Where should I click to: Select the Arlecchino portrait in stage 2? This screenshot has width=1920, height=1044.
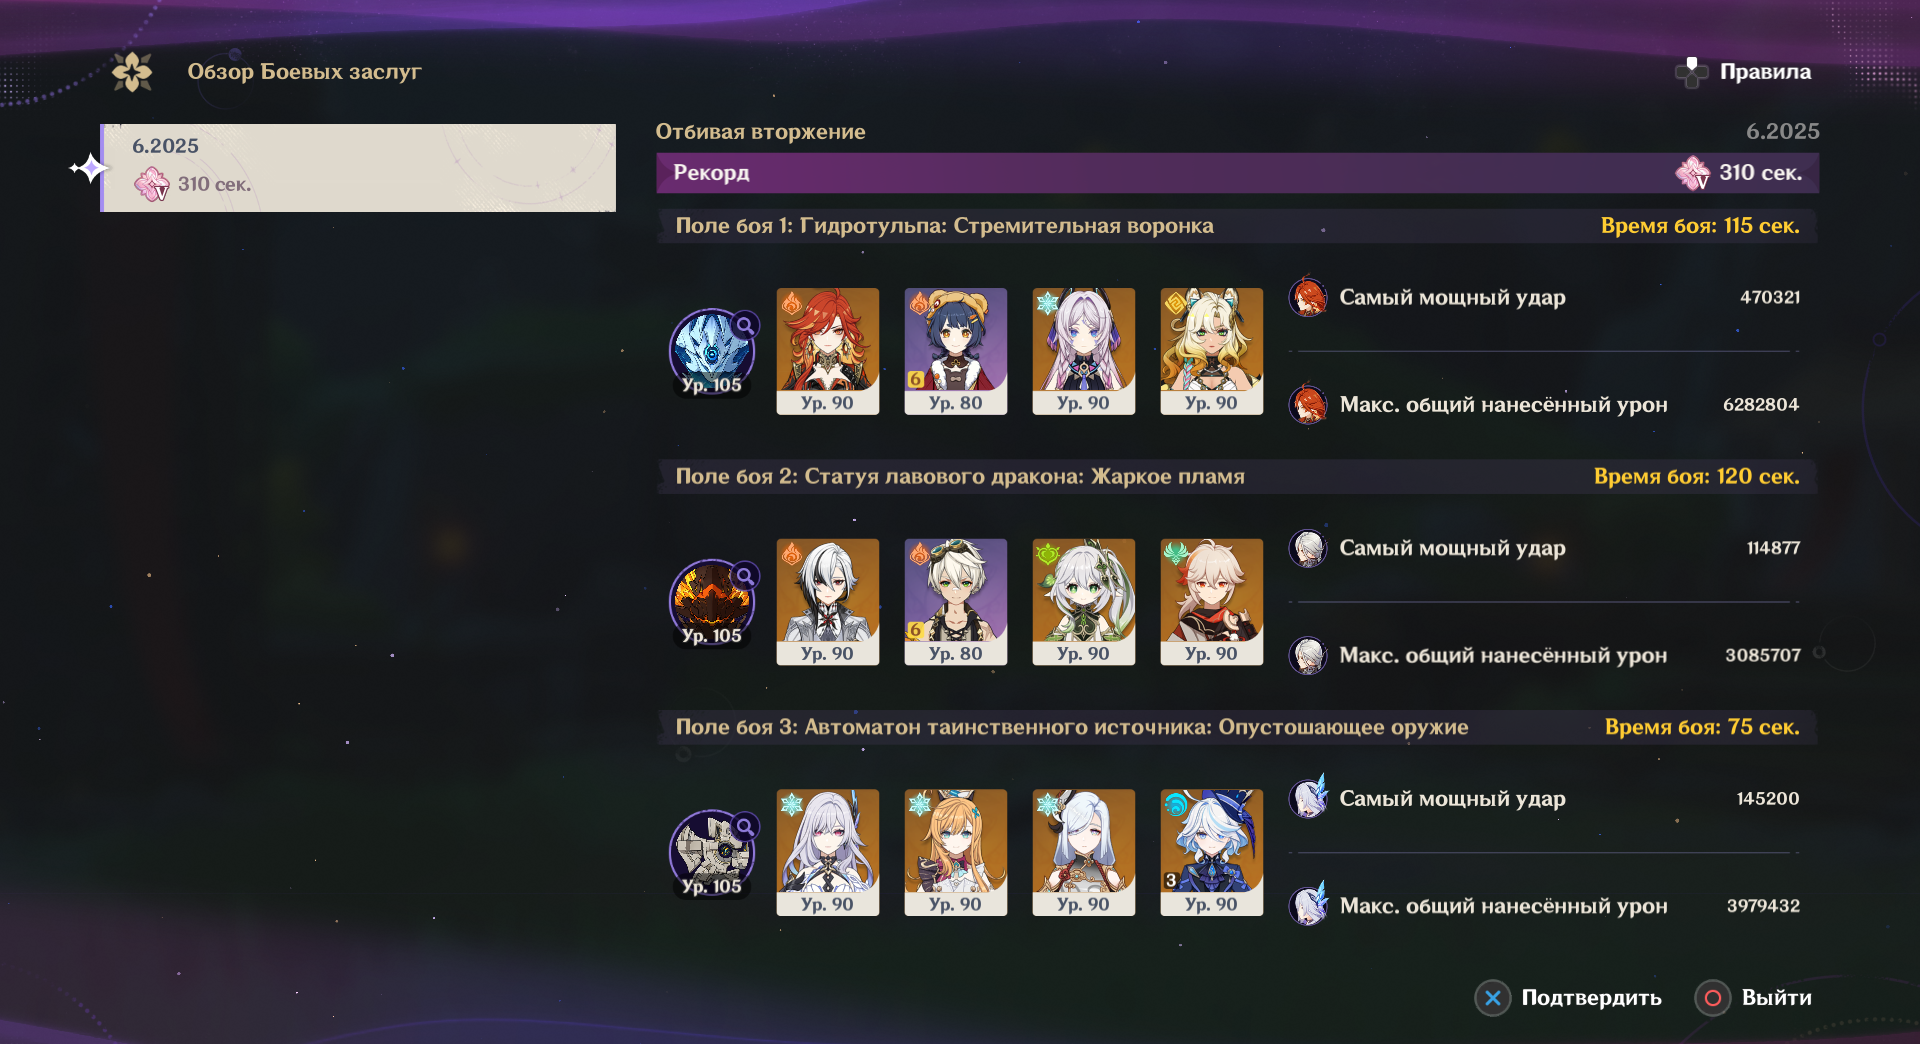click(x=828, y=602)
